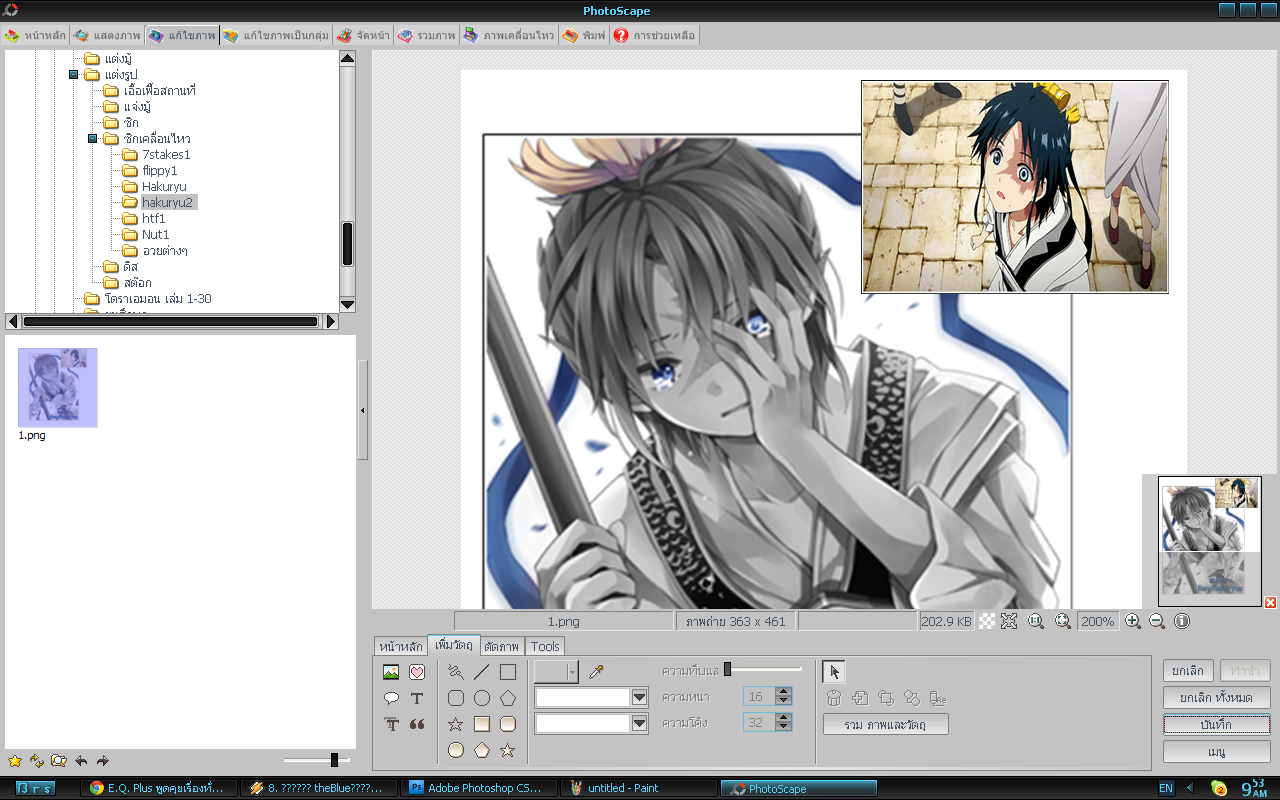Collapse the left file browser panel
This screenshot has height=800, width=1280.
tap(362, 410)
